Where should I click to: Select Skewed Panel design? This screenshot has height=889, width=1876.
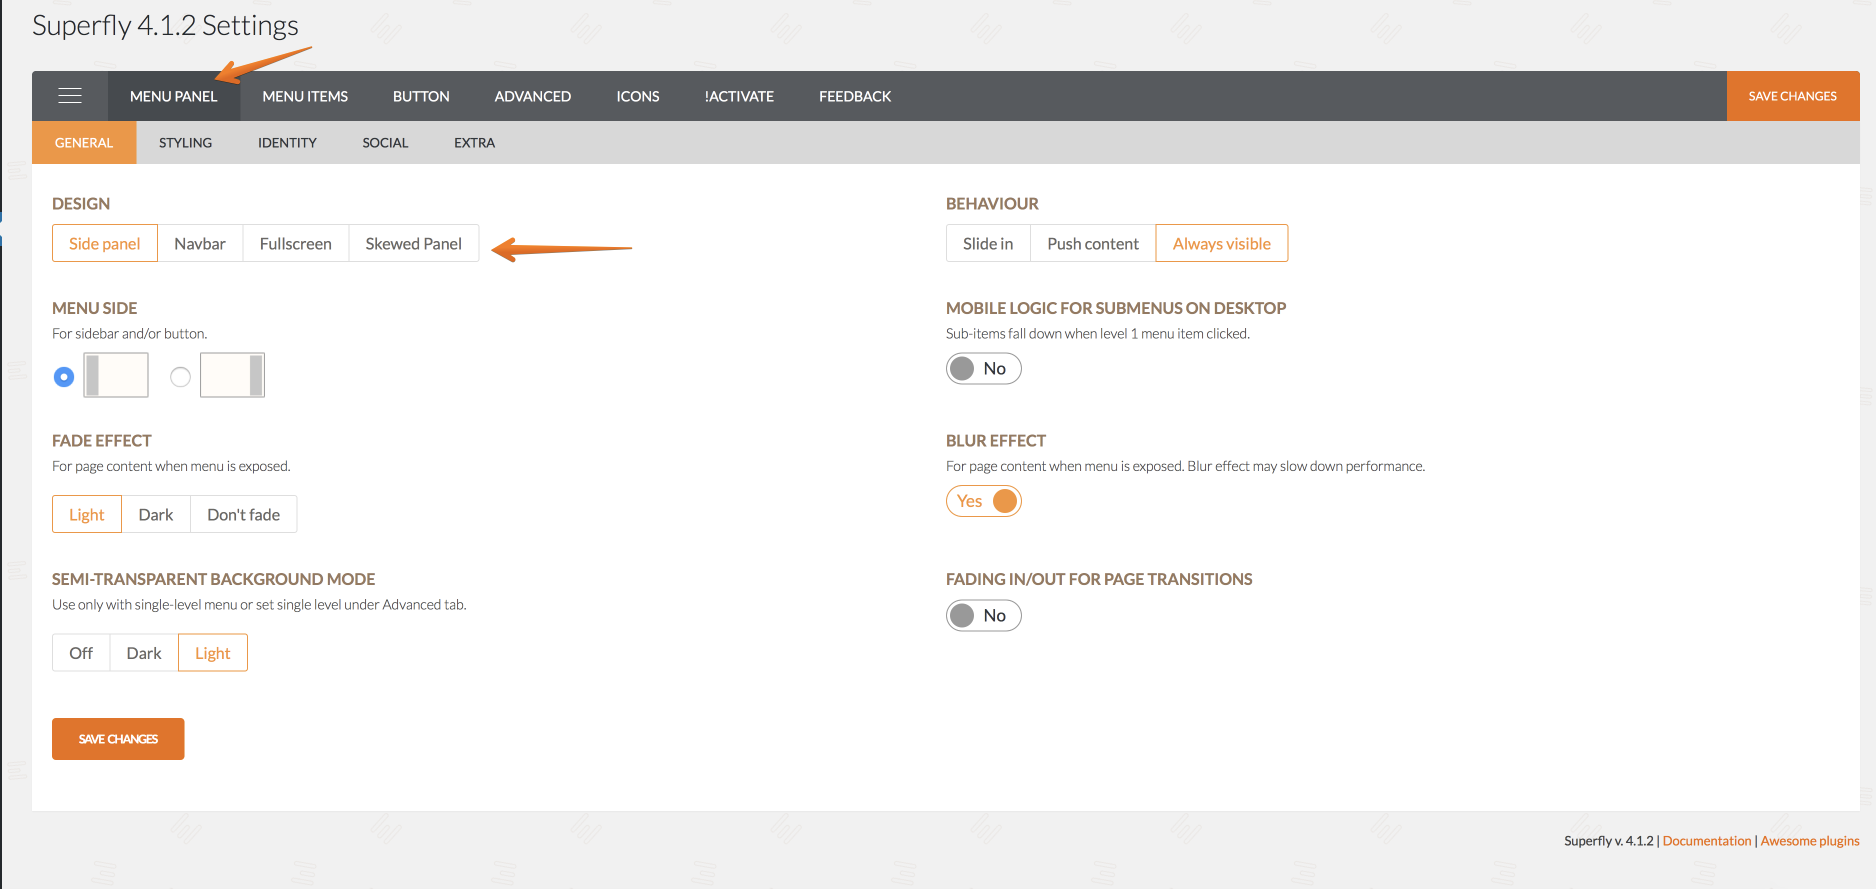point(414,243)
